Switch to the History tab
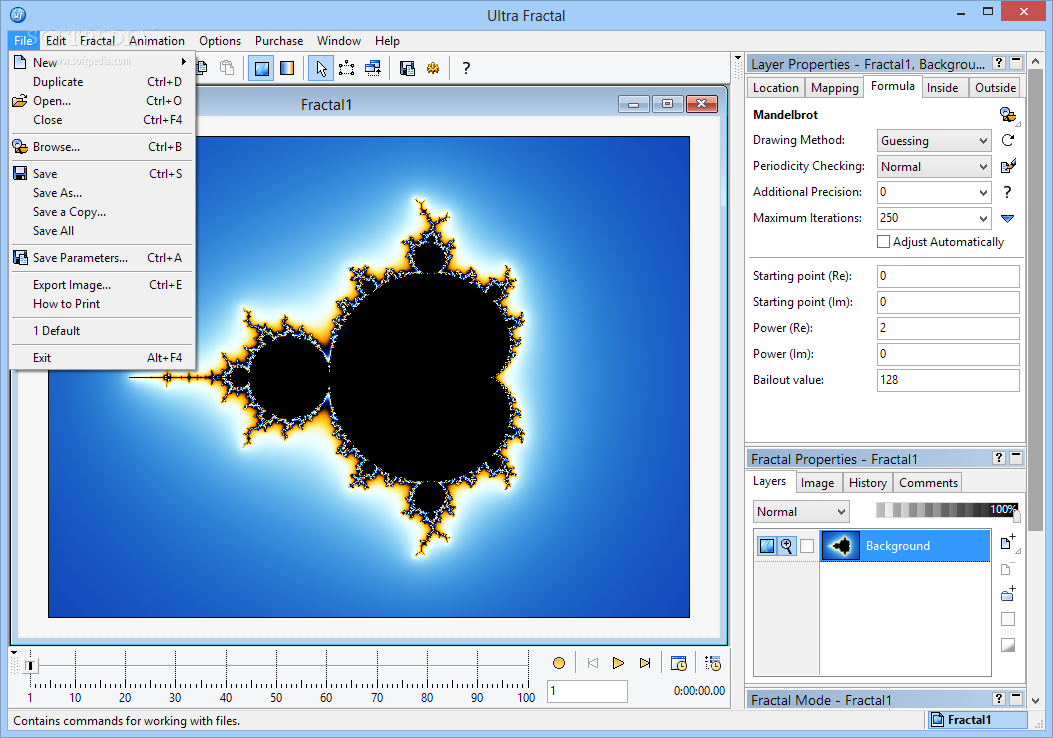Image resolution: width=1053 pixels, height=738 pixels. pos(868,483)
